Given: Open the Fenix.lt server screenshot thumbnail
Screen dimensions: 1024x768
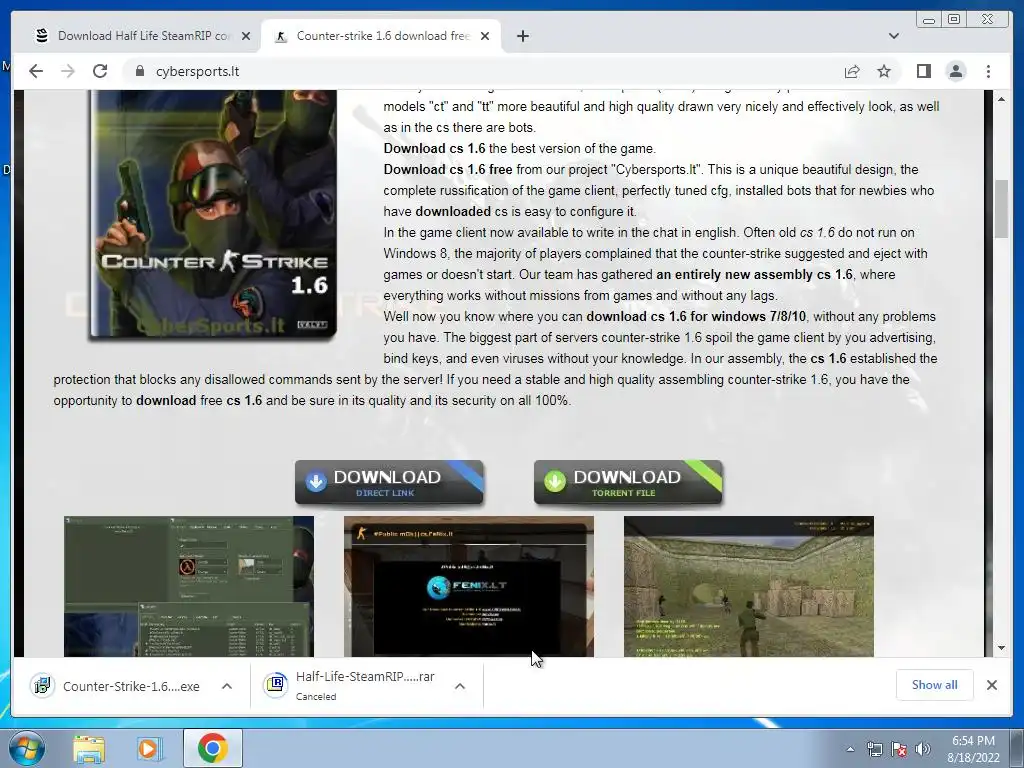Looking at the screenshot, I should click(469, 586).
